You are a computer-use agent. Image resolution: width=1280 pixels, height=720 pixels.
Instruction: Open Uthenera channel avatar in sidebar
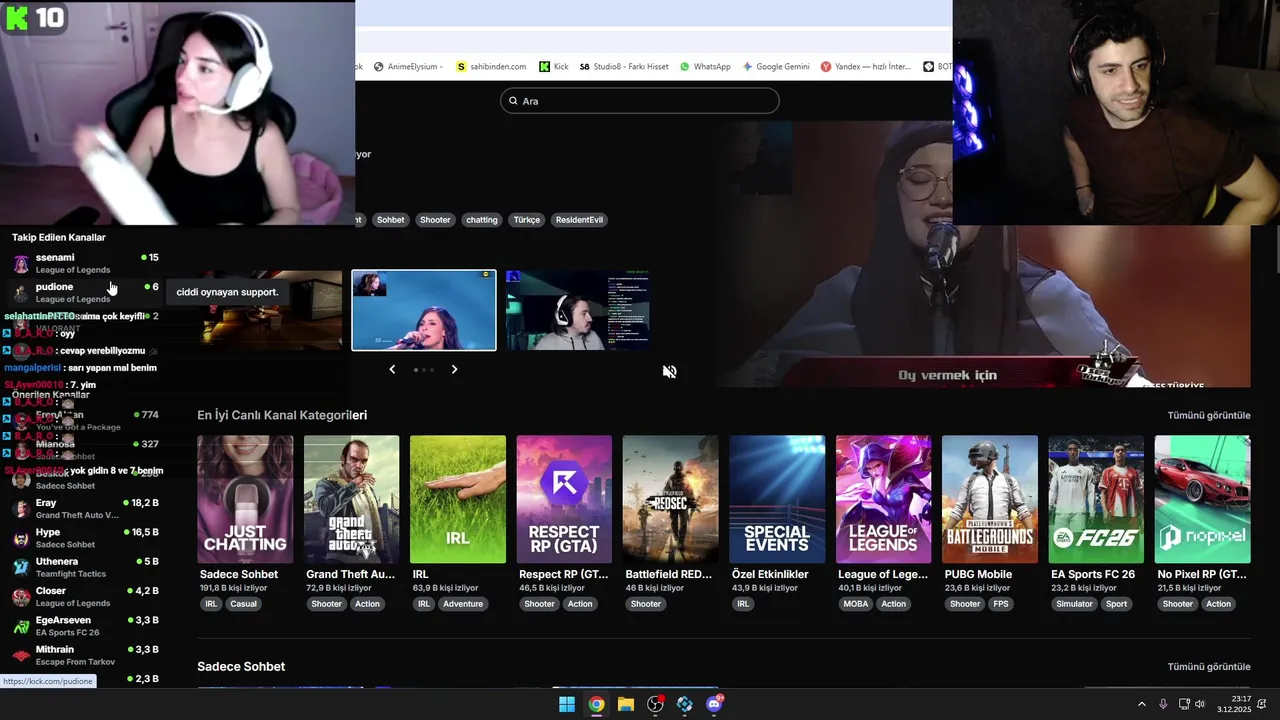tap(21, 567)
